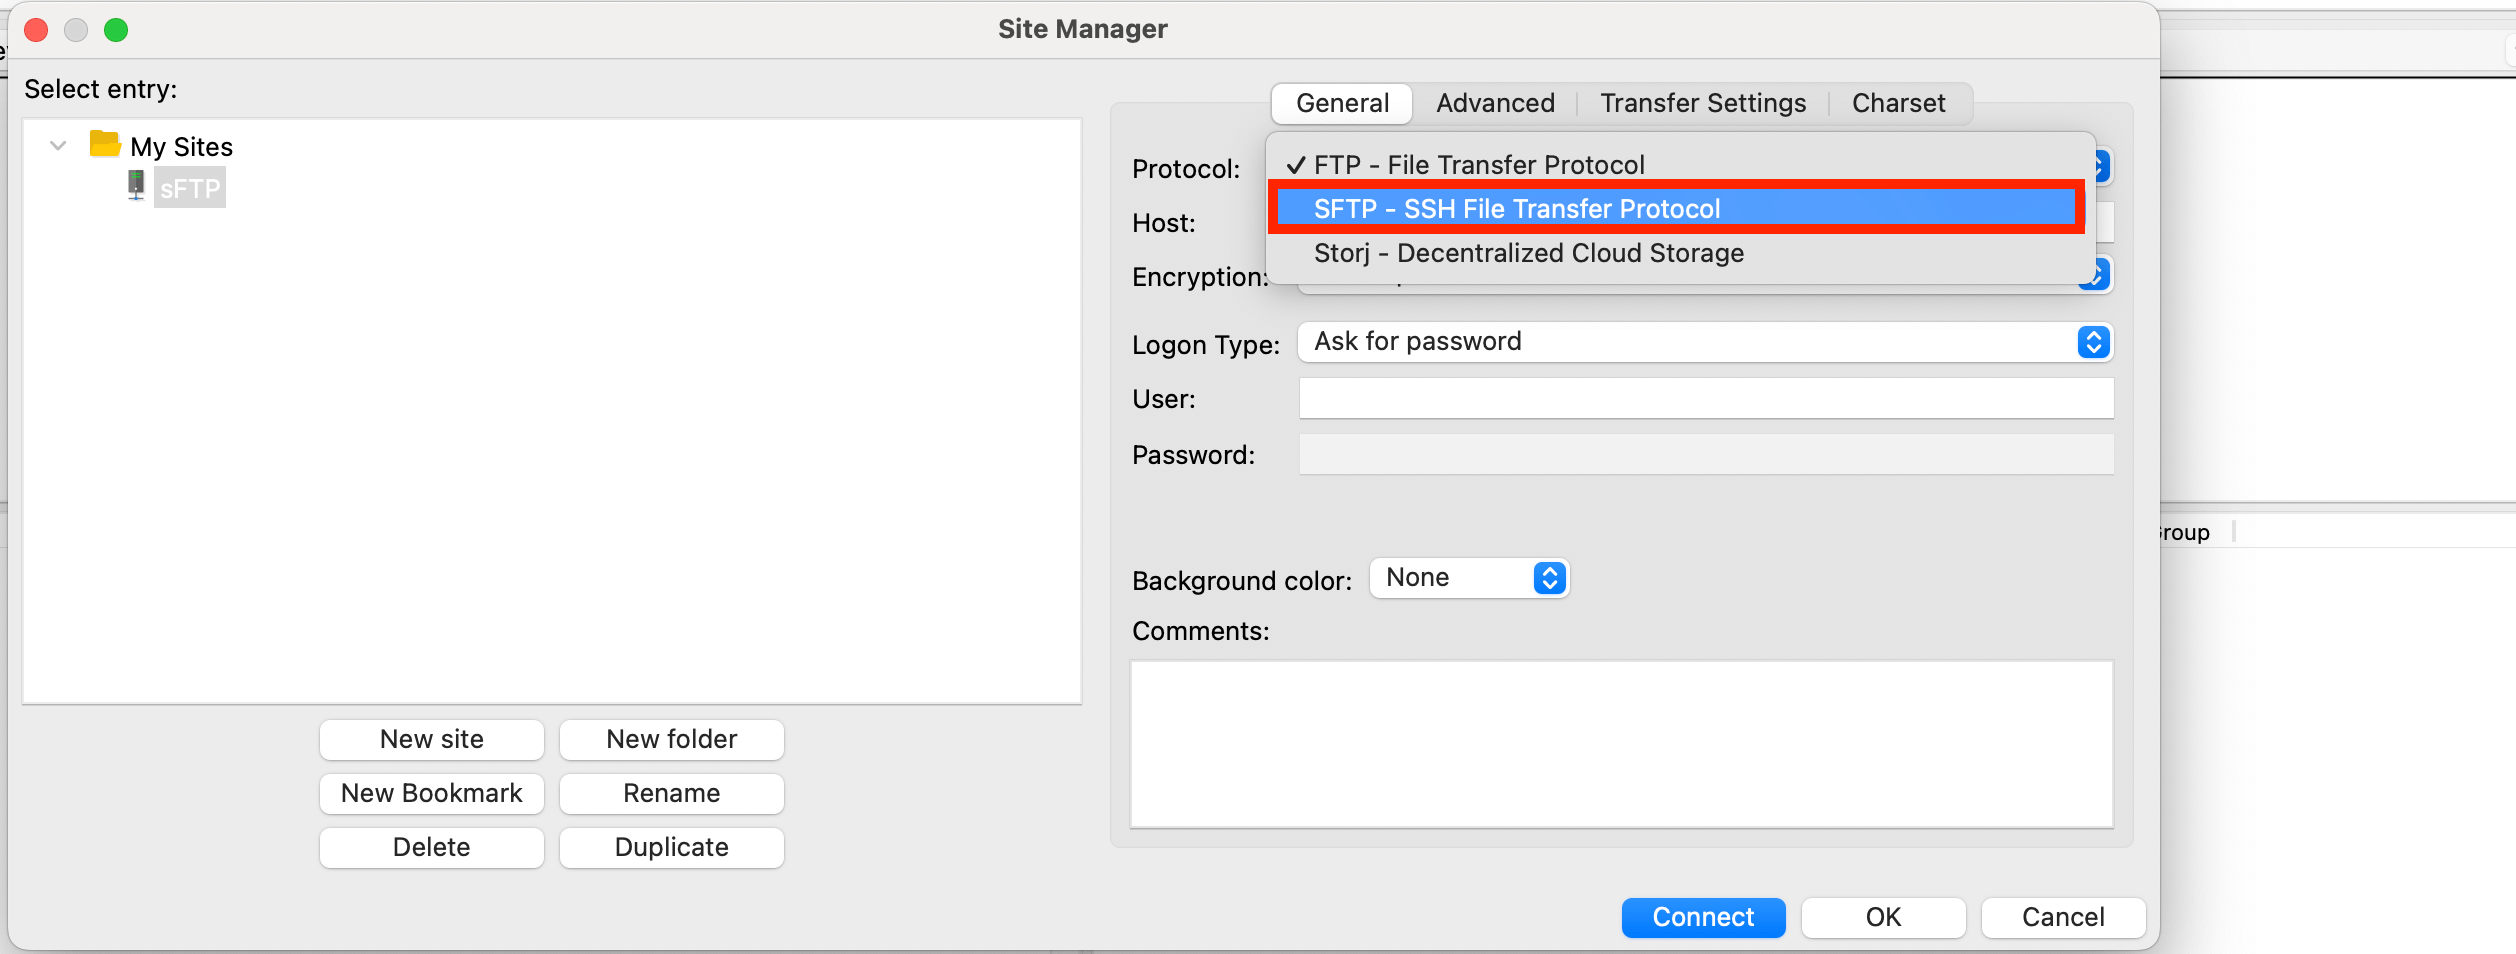2516x954 pixels.
Task: Open the Logon Type dropdown
Action: tap(1705, 342)
